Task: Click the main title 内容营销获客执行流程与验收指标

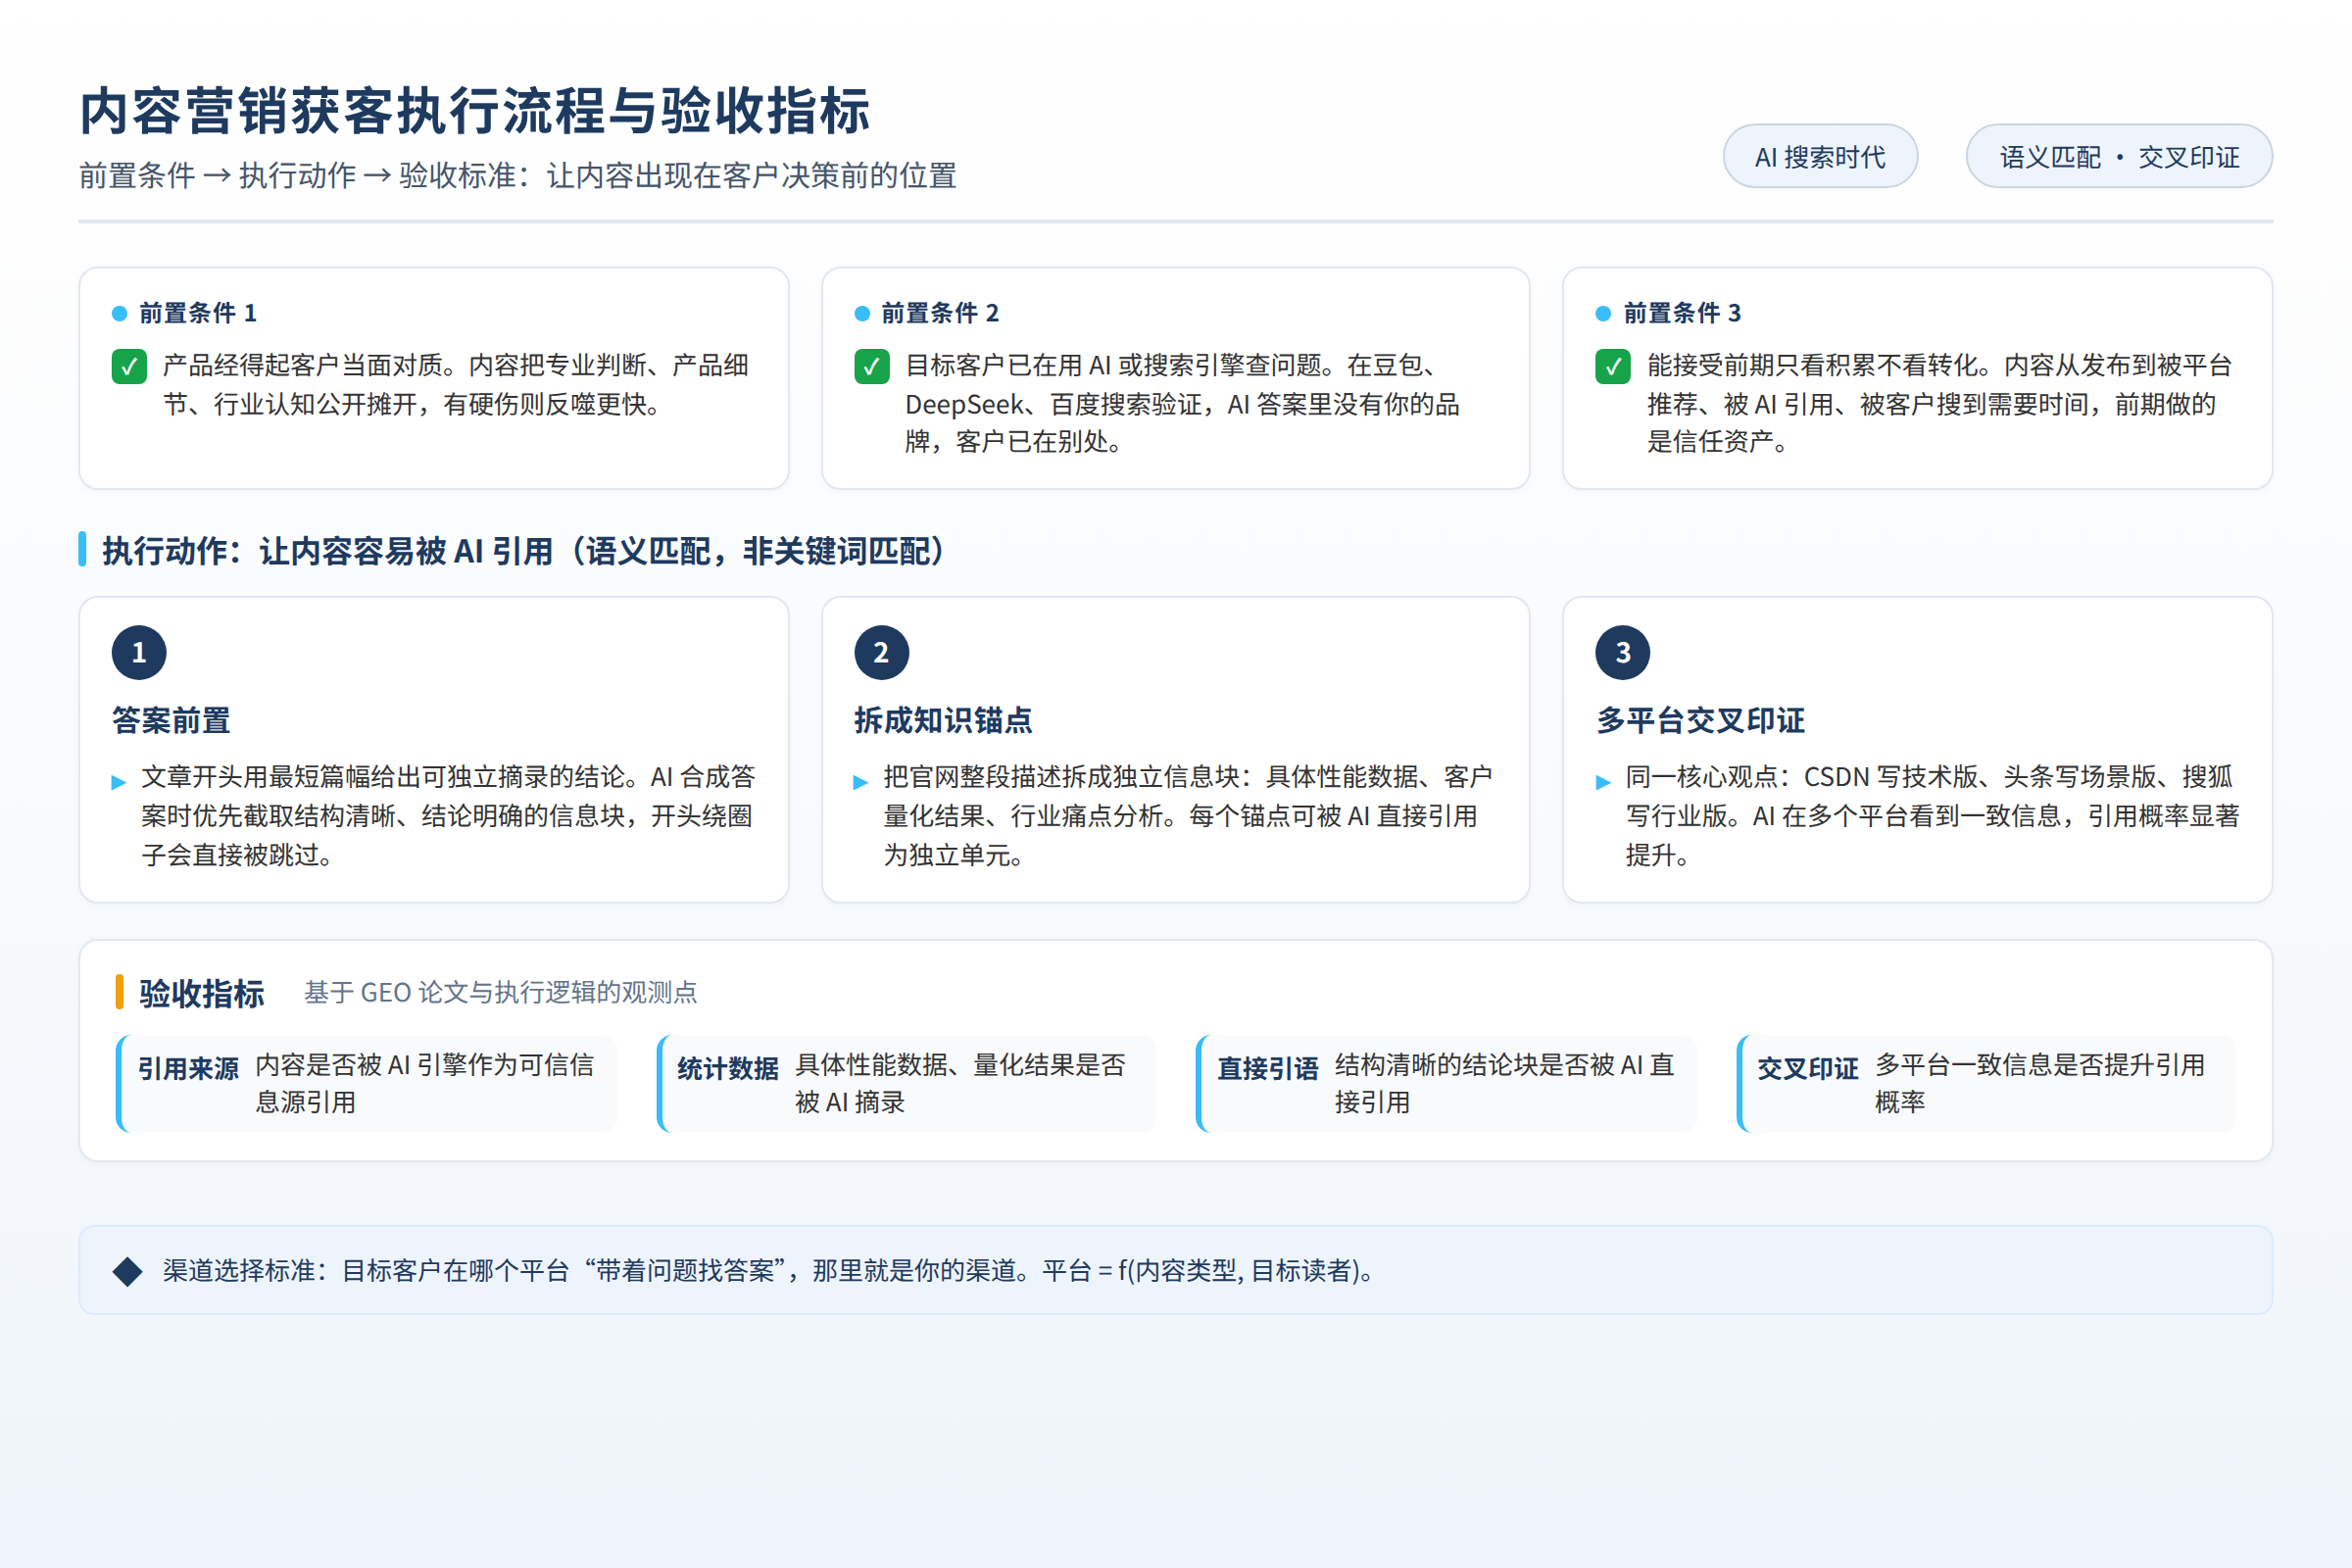Action: [475, 111]
